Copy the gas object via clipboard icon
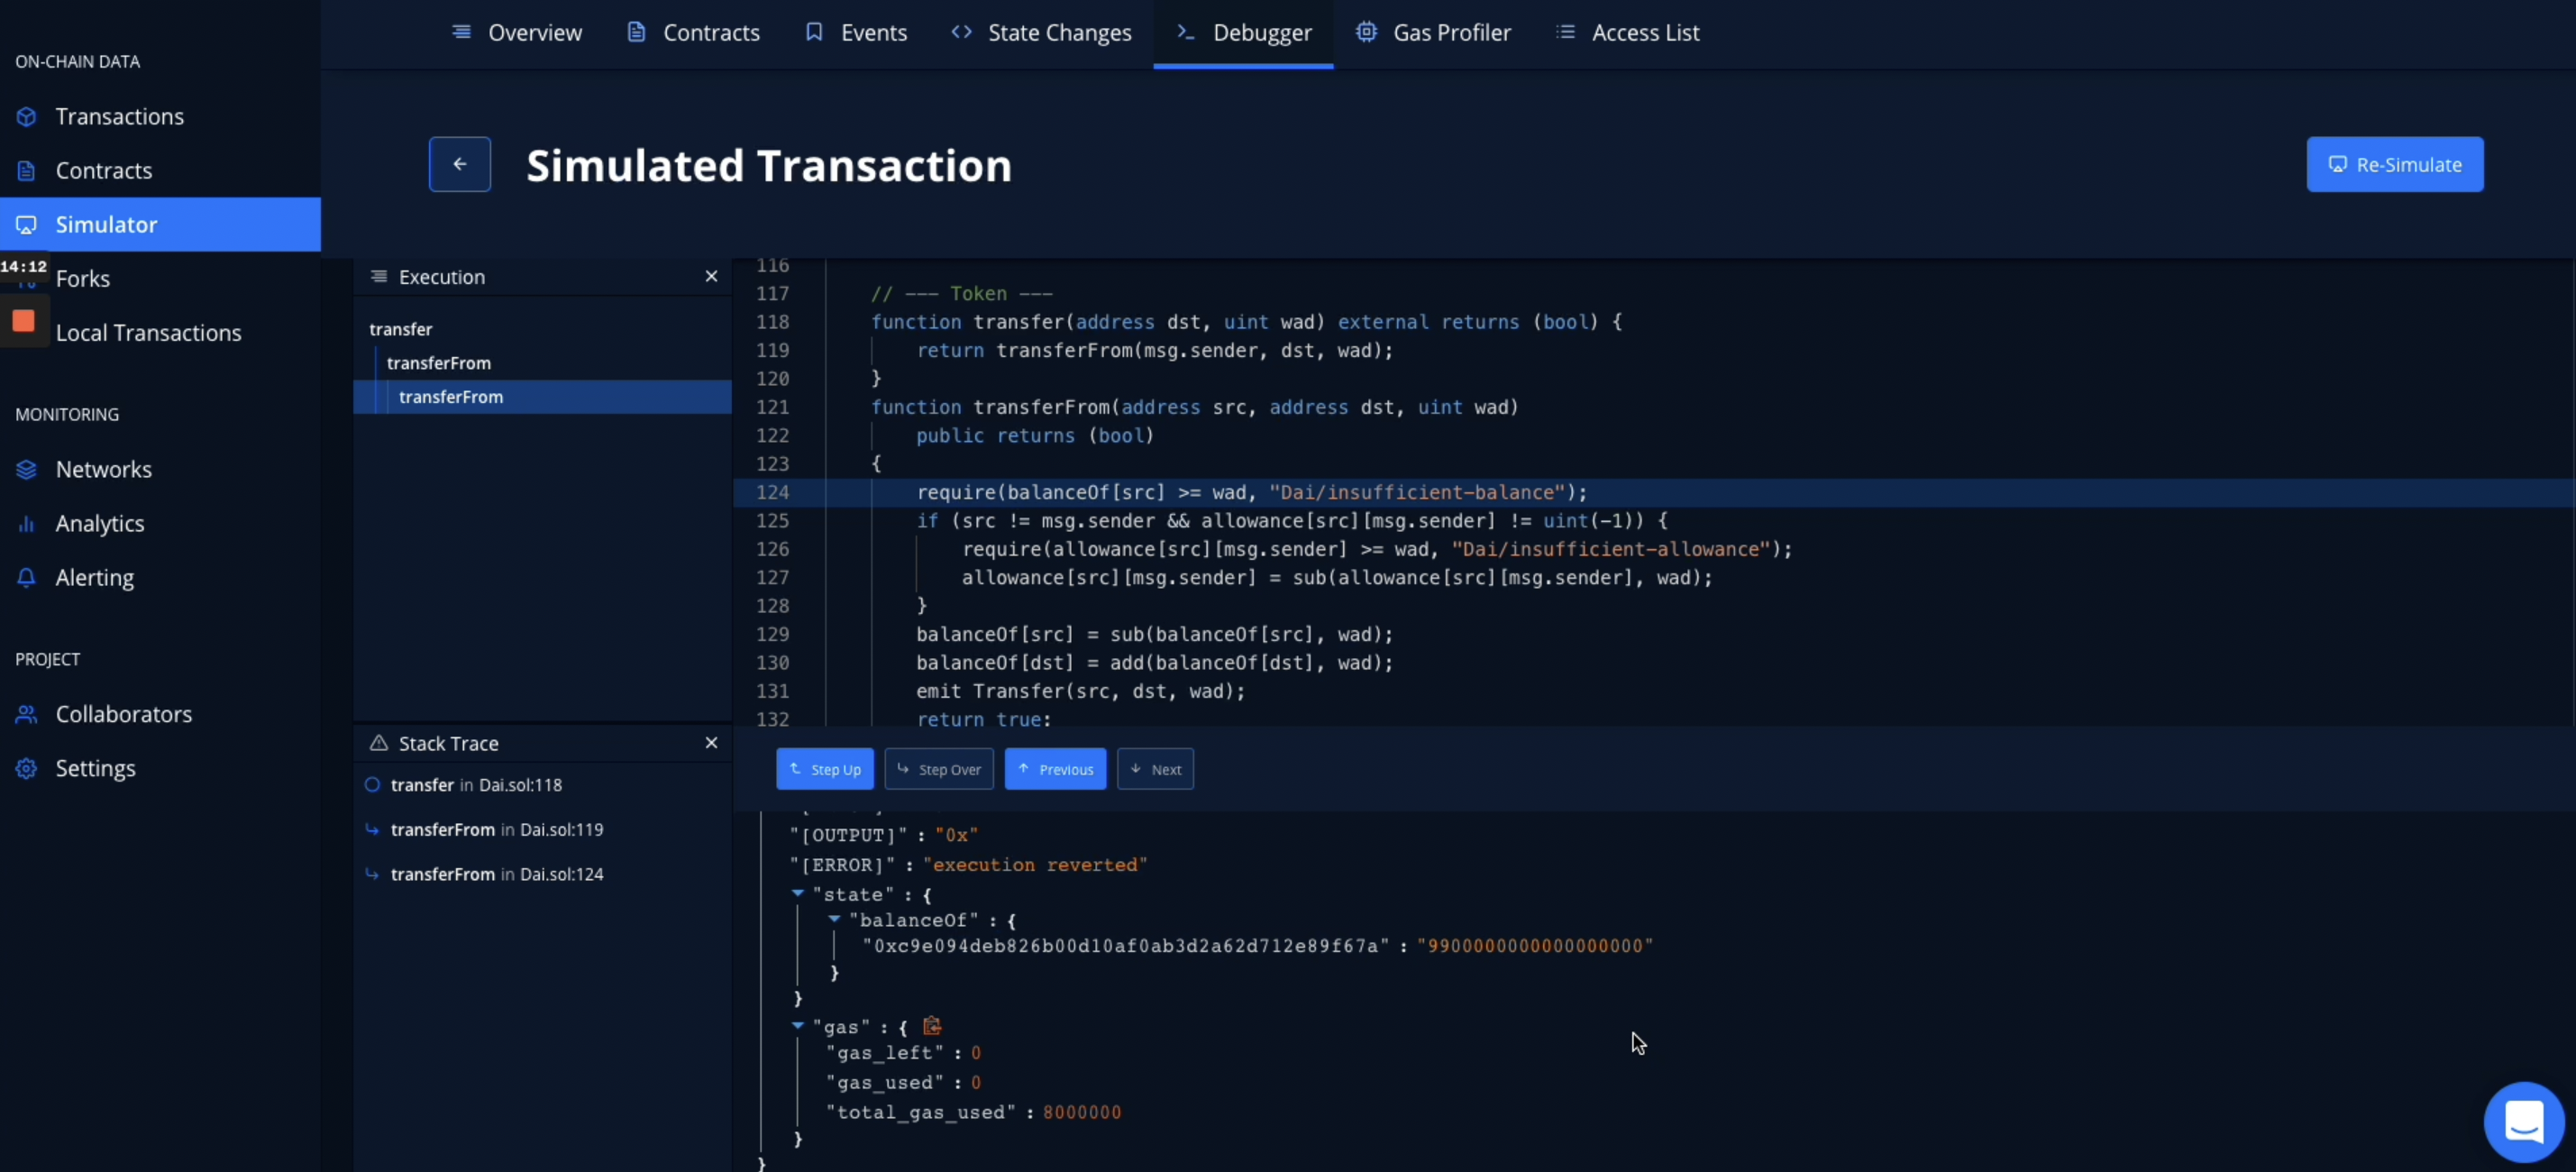This screenshot has height=1172, width=2576. pyautogui.click(x=932, y=1026)
